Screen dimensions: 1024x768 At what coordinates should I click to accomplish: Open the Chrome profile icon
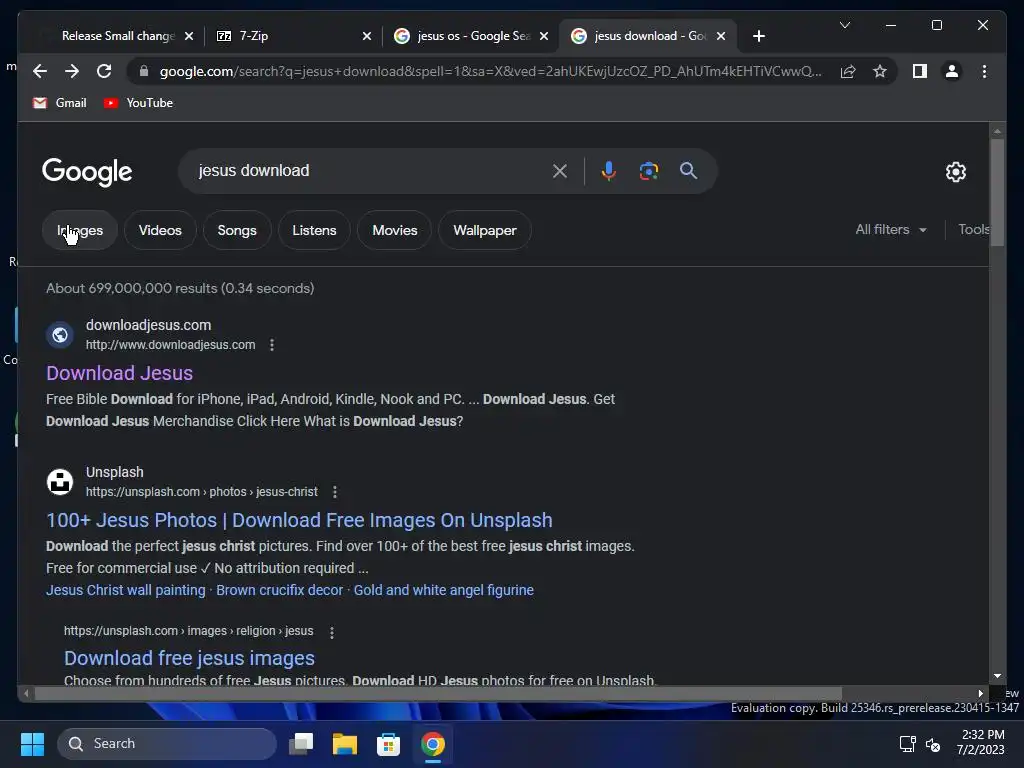click(952, 71)
